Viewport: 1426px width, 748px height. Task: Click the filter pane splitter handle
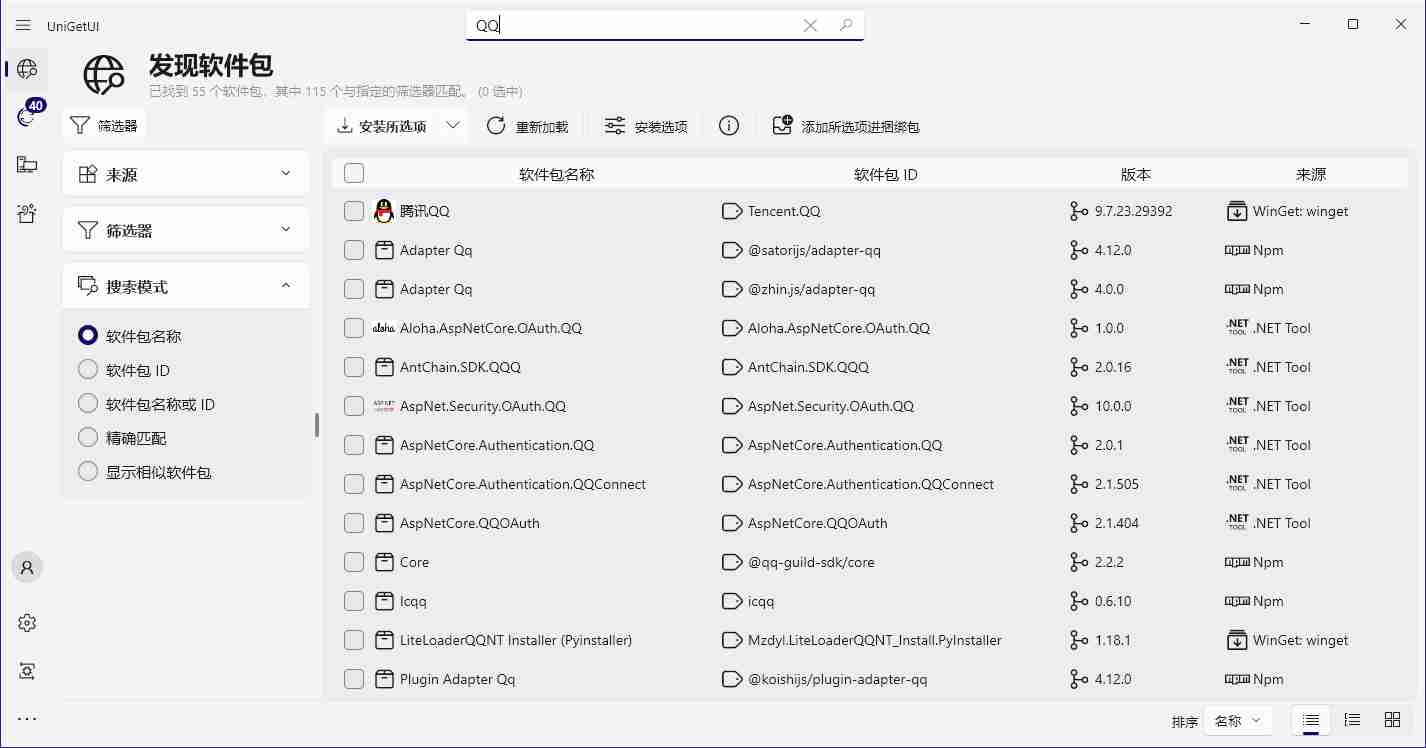click(317, 425)
